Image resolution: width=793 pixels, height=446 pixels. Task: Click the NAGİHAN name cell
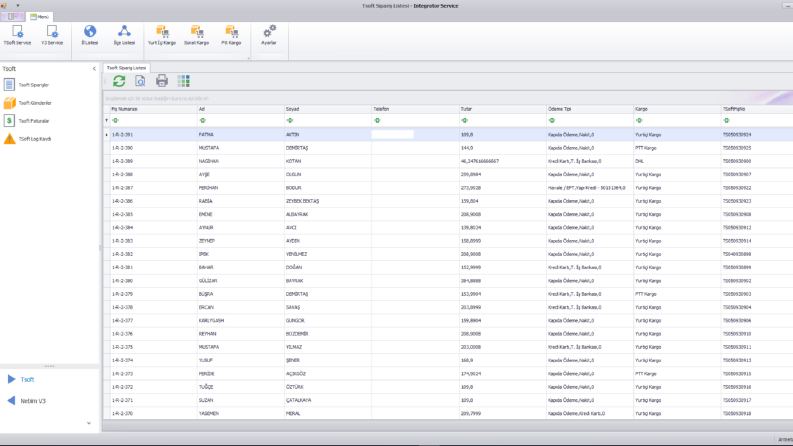[x=241, y=161]
